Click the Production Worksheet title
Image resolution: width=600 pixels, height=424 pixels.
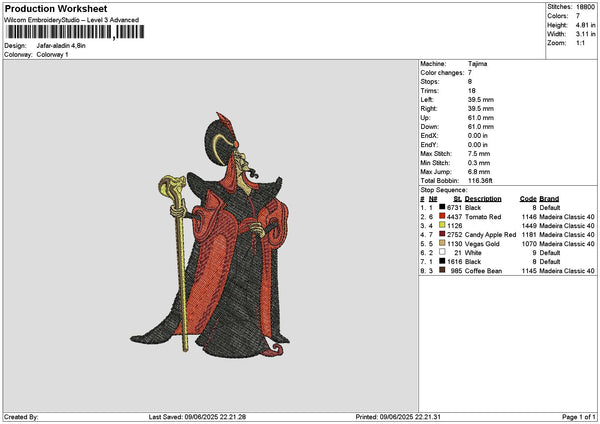[x=56, y=9]
